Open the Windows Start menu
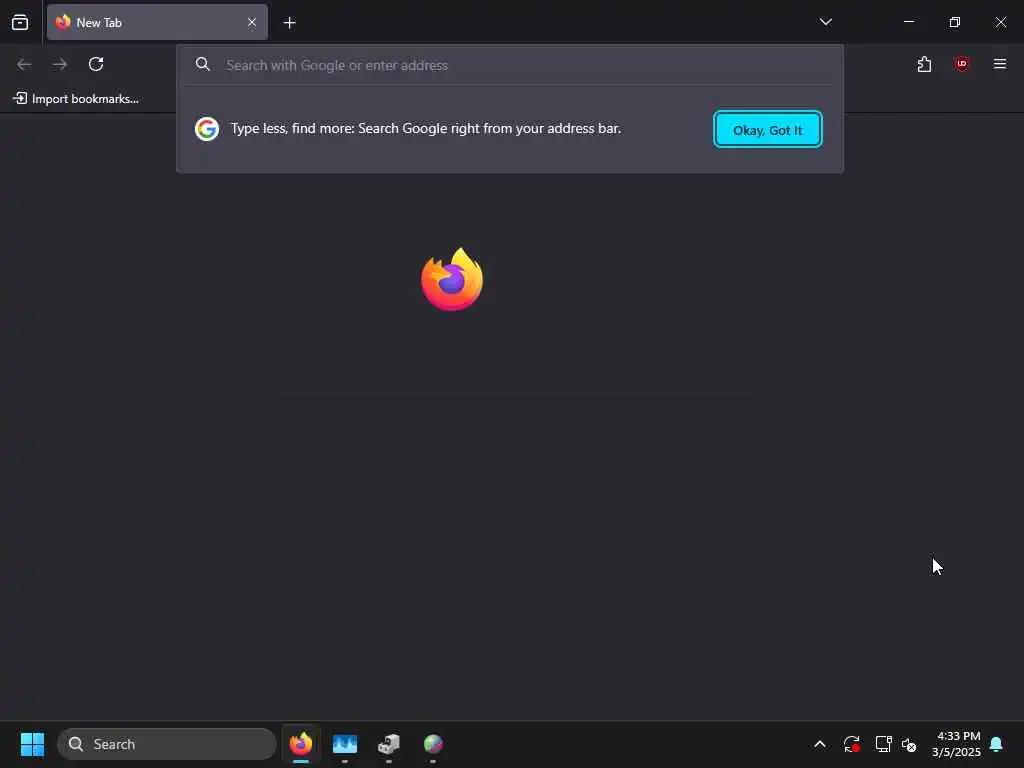Image resolution: width=1024 pixels, height=768 pixels. tap(32, 744)
